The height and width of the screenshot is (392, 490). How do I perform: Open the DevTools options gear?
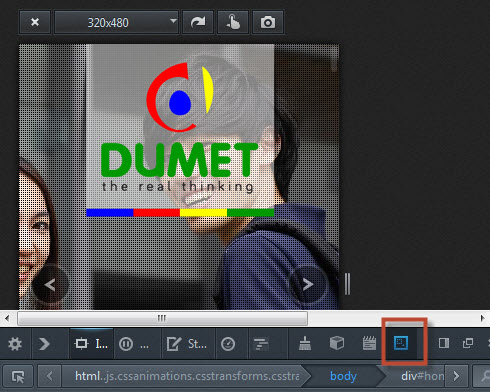pyautogui.click(x=15, y=344)
